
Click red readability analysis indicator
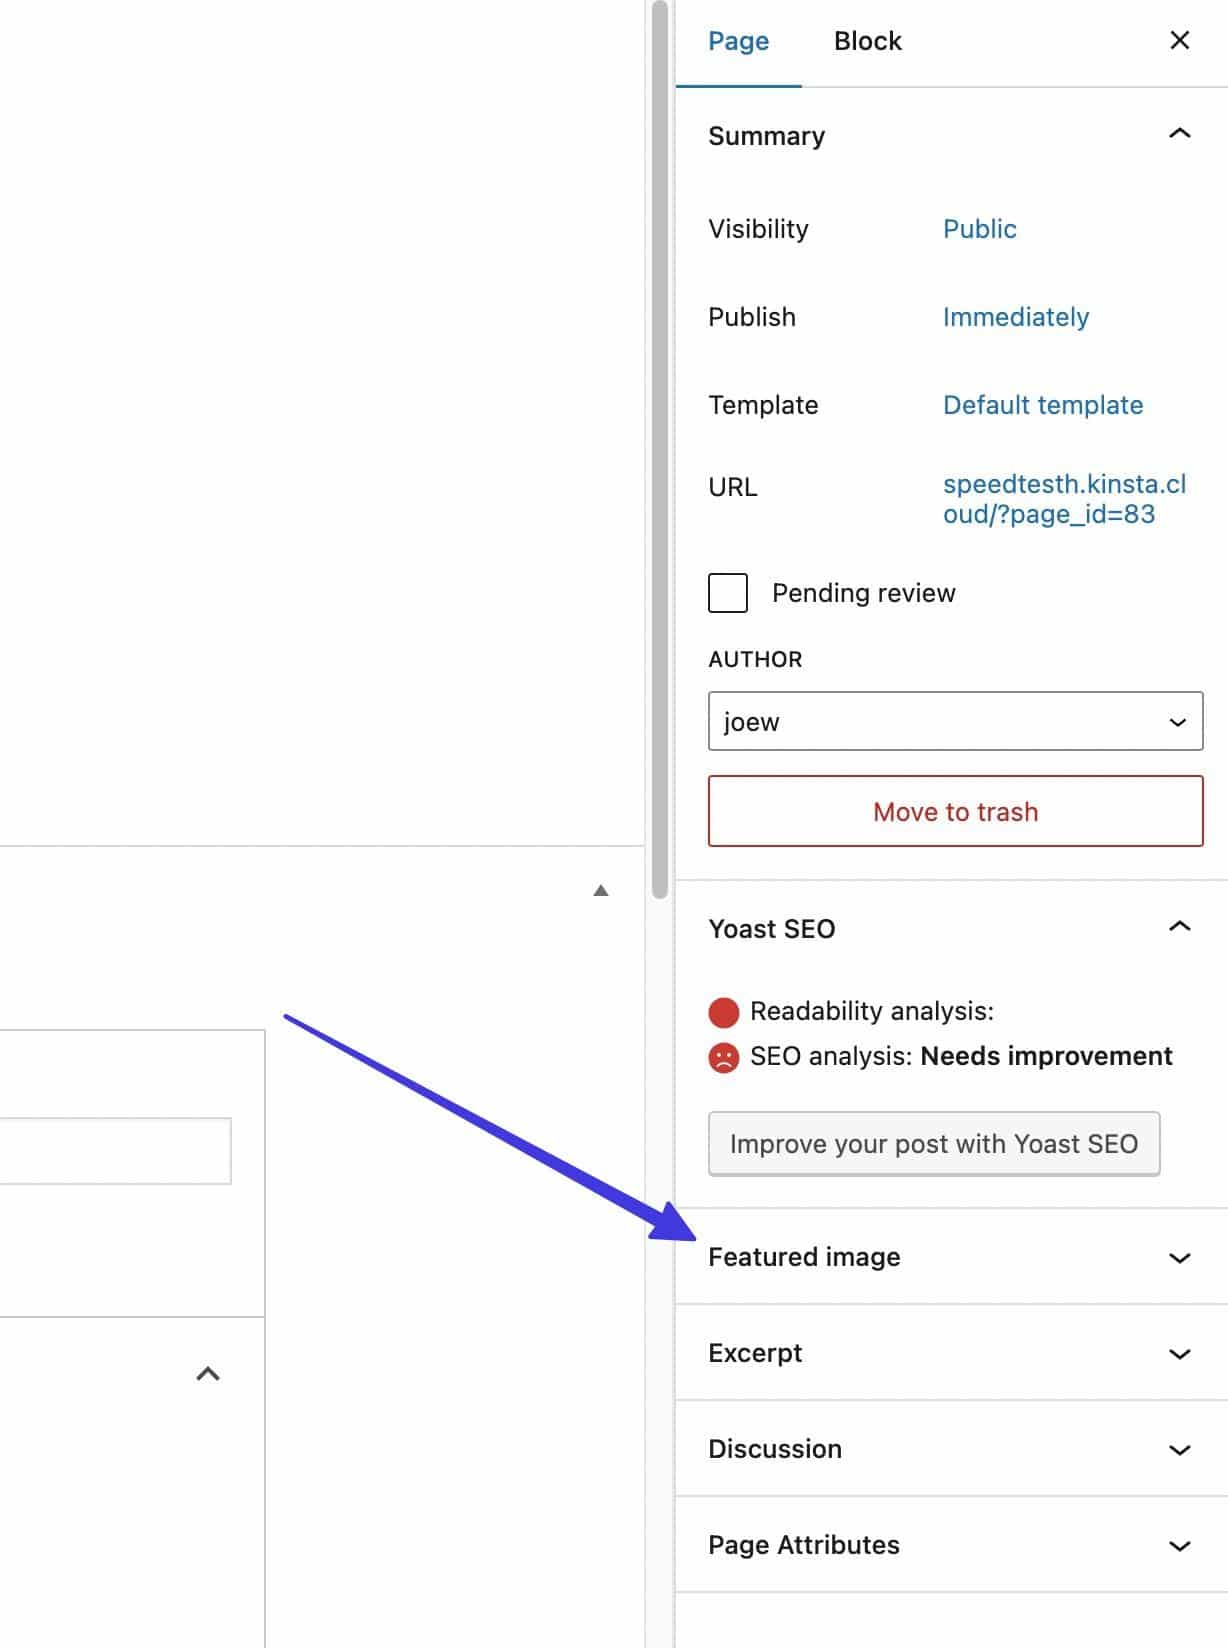click(x=723, y=1012)
